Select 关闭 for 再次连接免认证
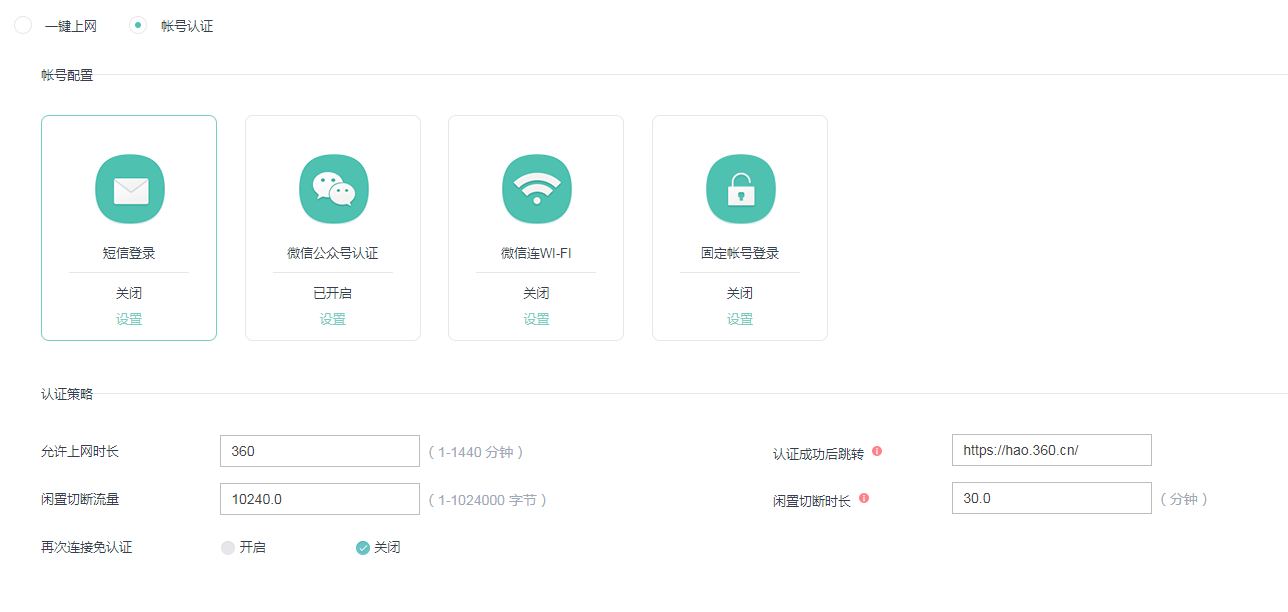Screen dimensions: 1288x612 tap(362, 547)
